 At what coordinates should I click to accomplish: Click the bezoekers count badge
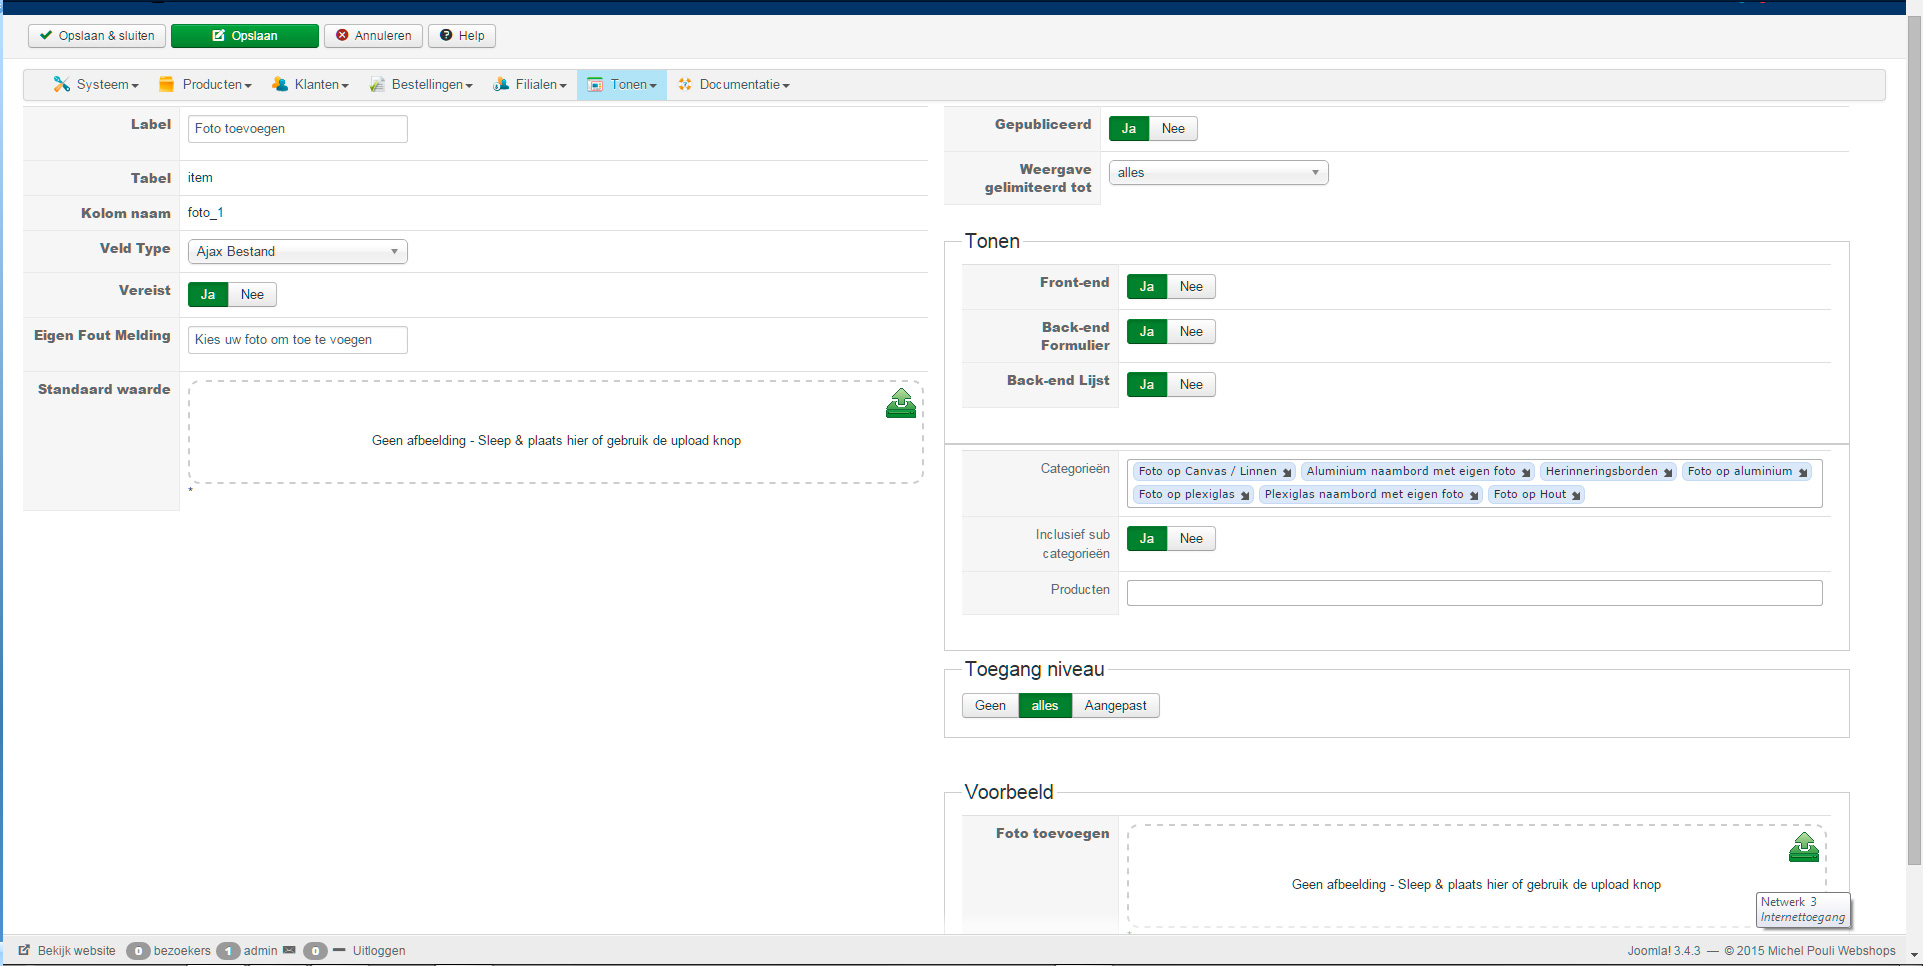(138, 950)
